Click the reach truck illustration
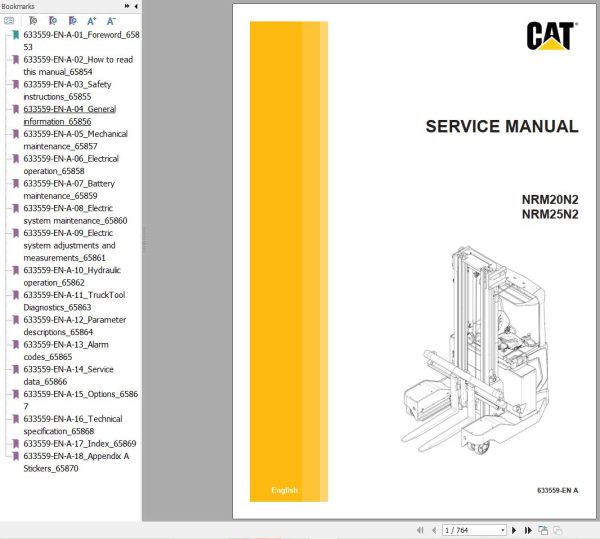The image size is (600, 539). 475,350
